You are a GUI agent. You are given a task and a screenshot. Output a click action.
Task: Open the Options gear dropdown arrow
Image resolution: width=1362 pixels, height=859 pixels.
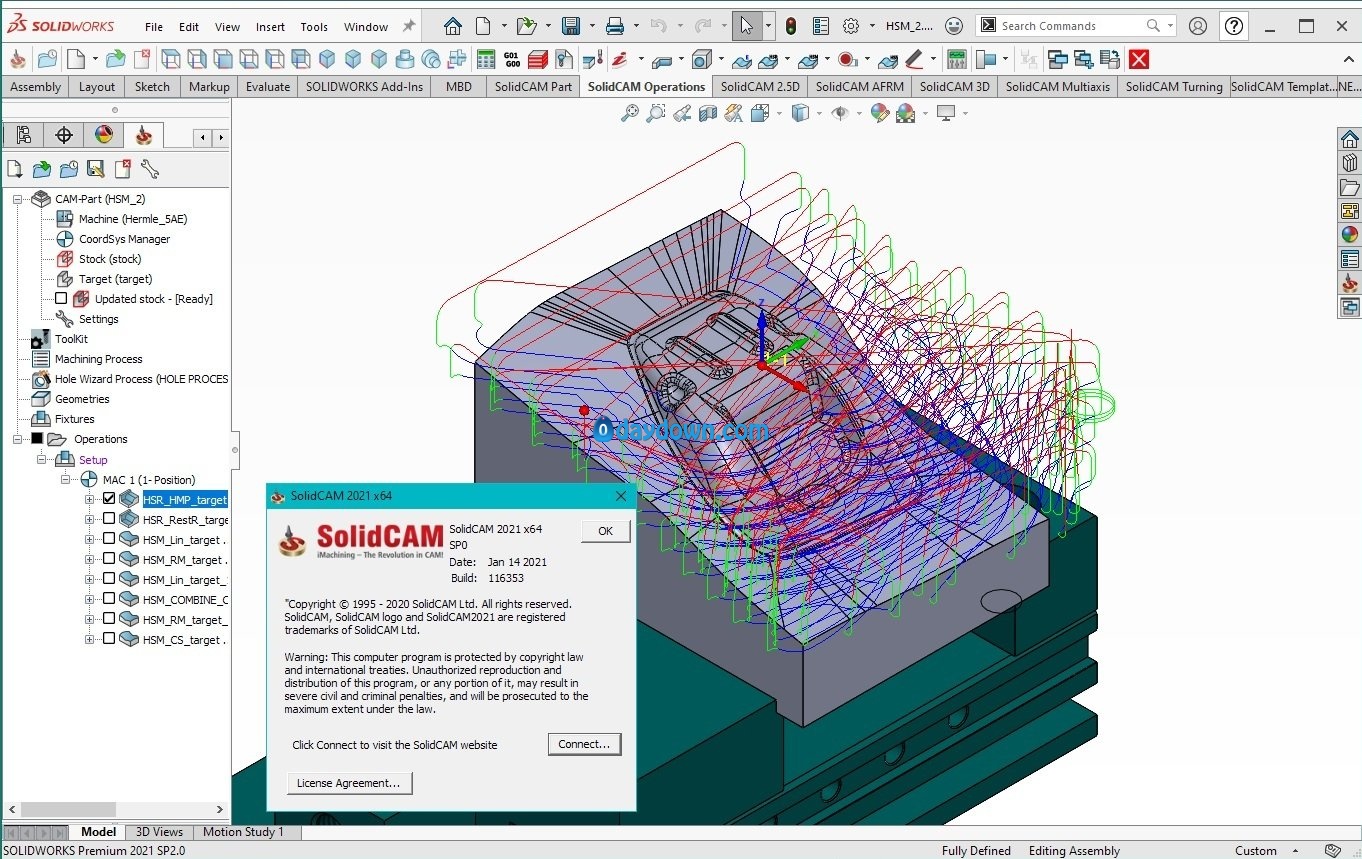(x=872, y=26)
